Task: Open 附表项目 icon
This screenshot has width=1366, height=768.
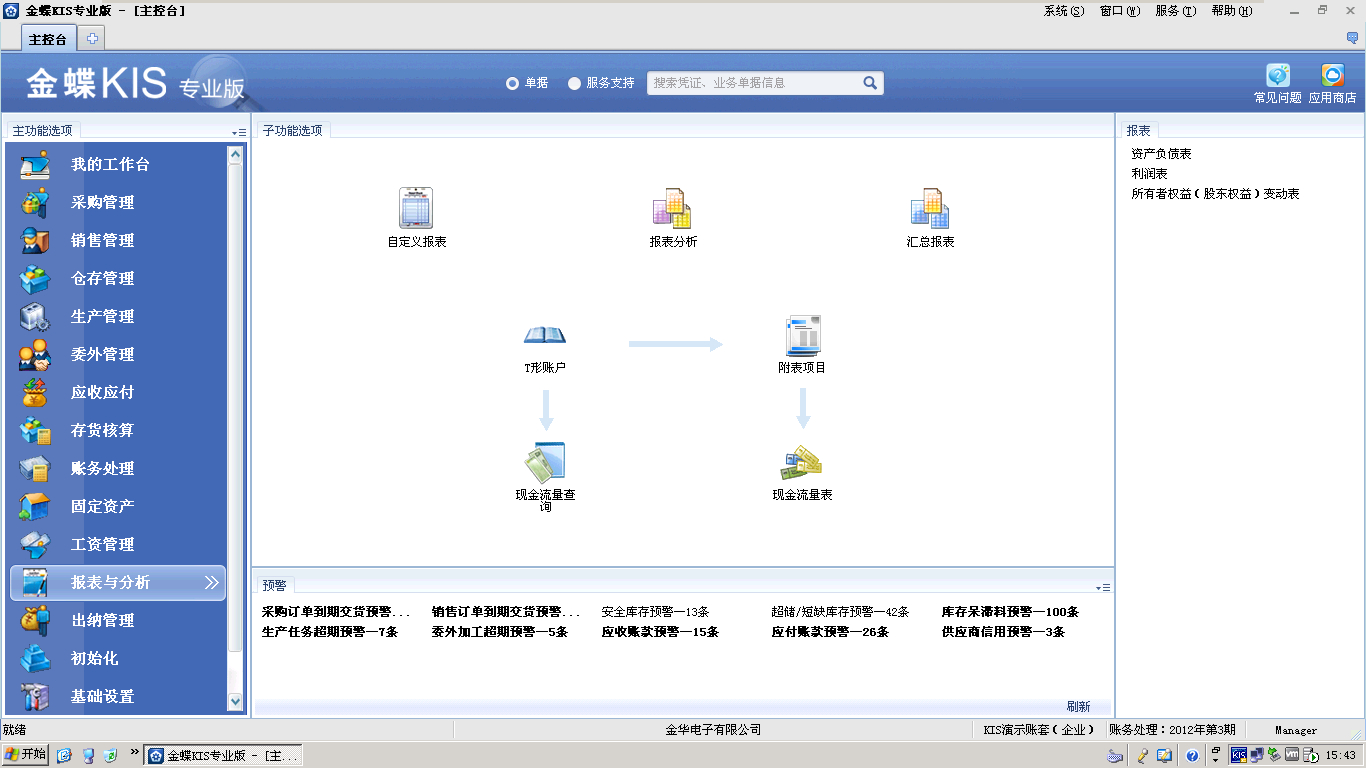Action: coord(803,335)
